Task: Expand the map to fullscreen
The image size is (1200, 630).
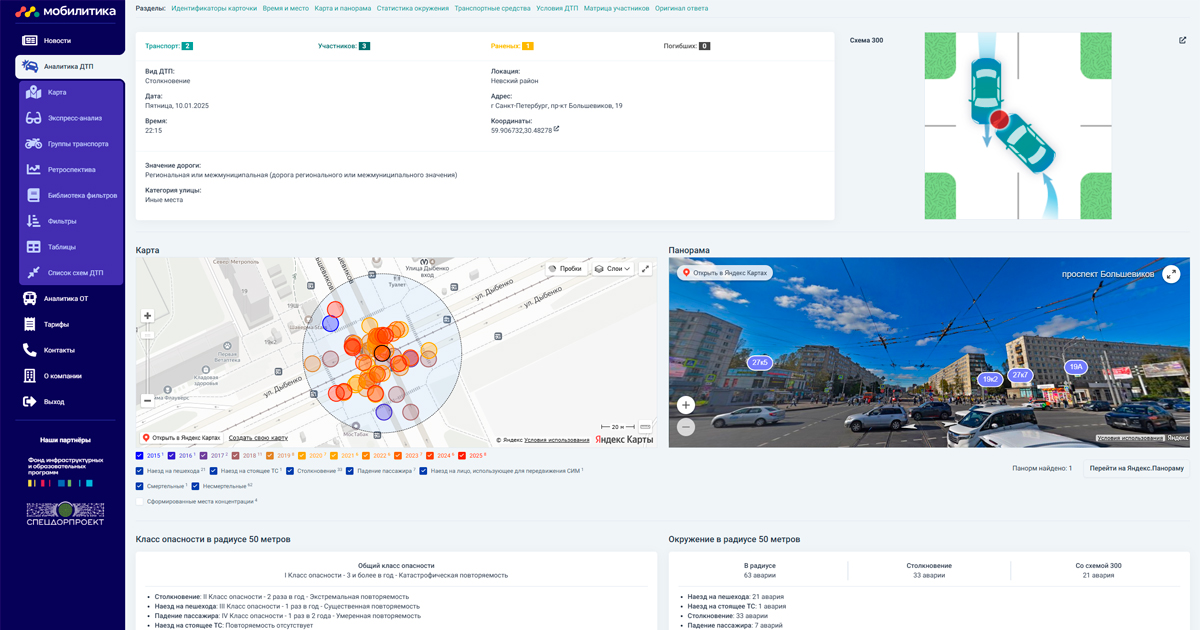Action: tap(645, 269)
